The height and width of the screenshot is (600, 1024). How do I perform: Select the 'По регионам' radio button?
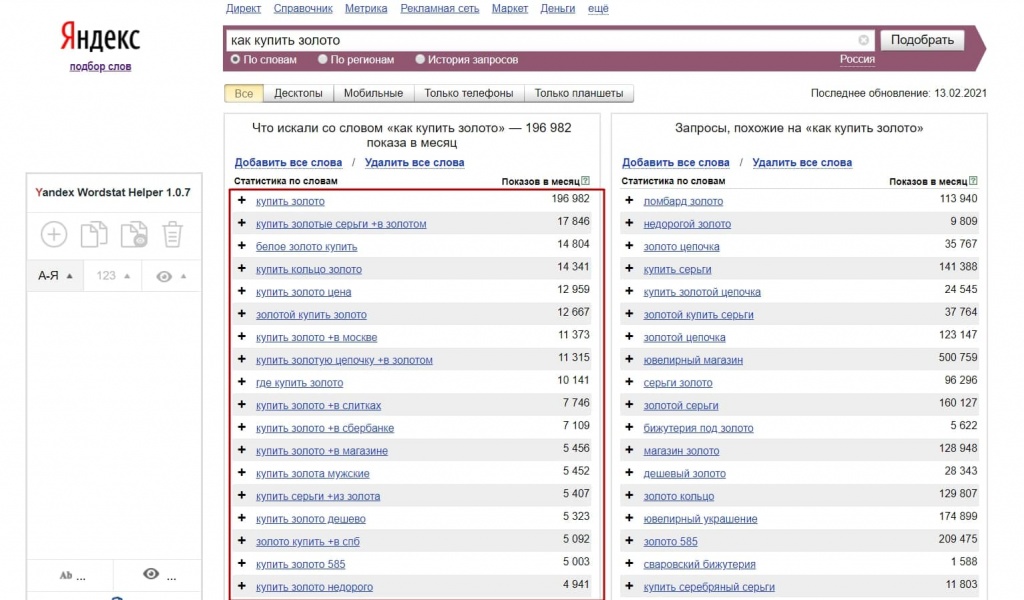coord(323,60)
